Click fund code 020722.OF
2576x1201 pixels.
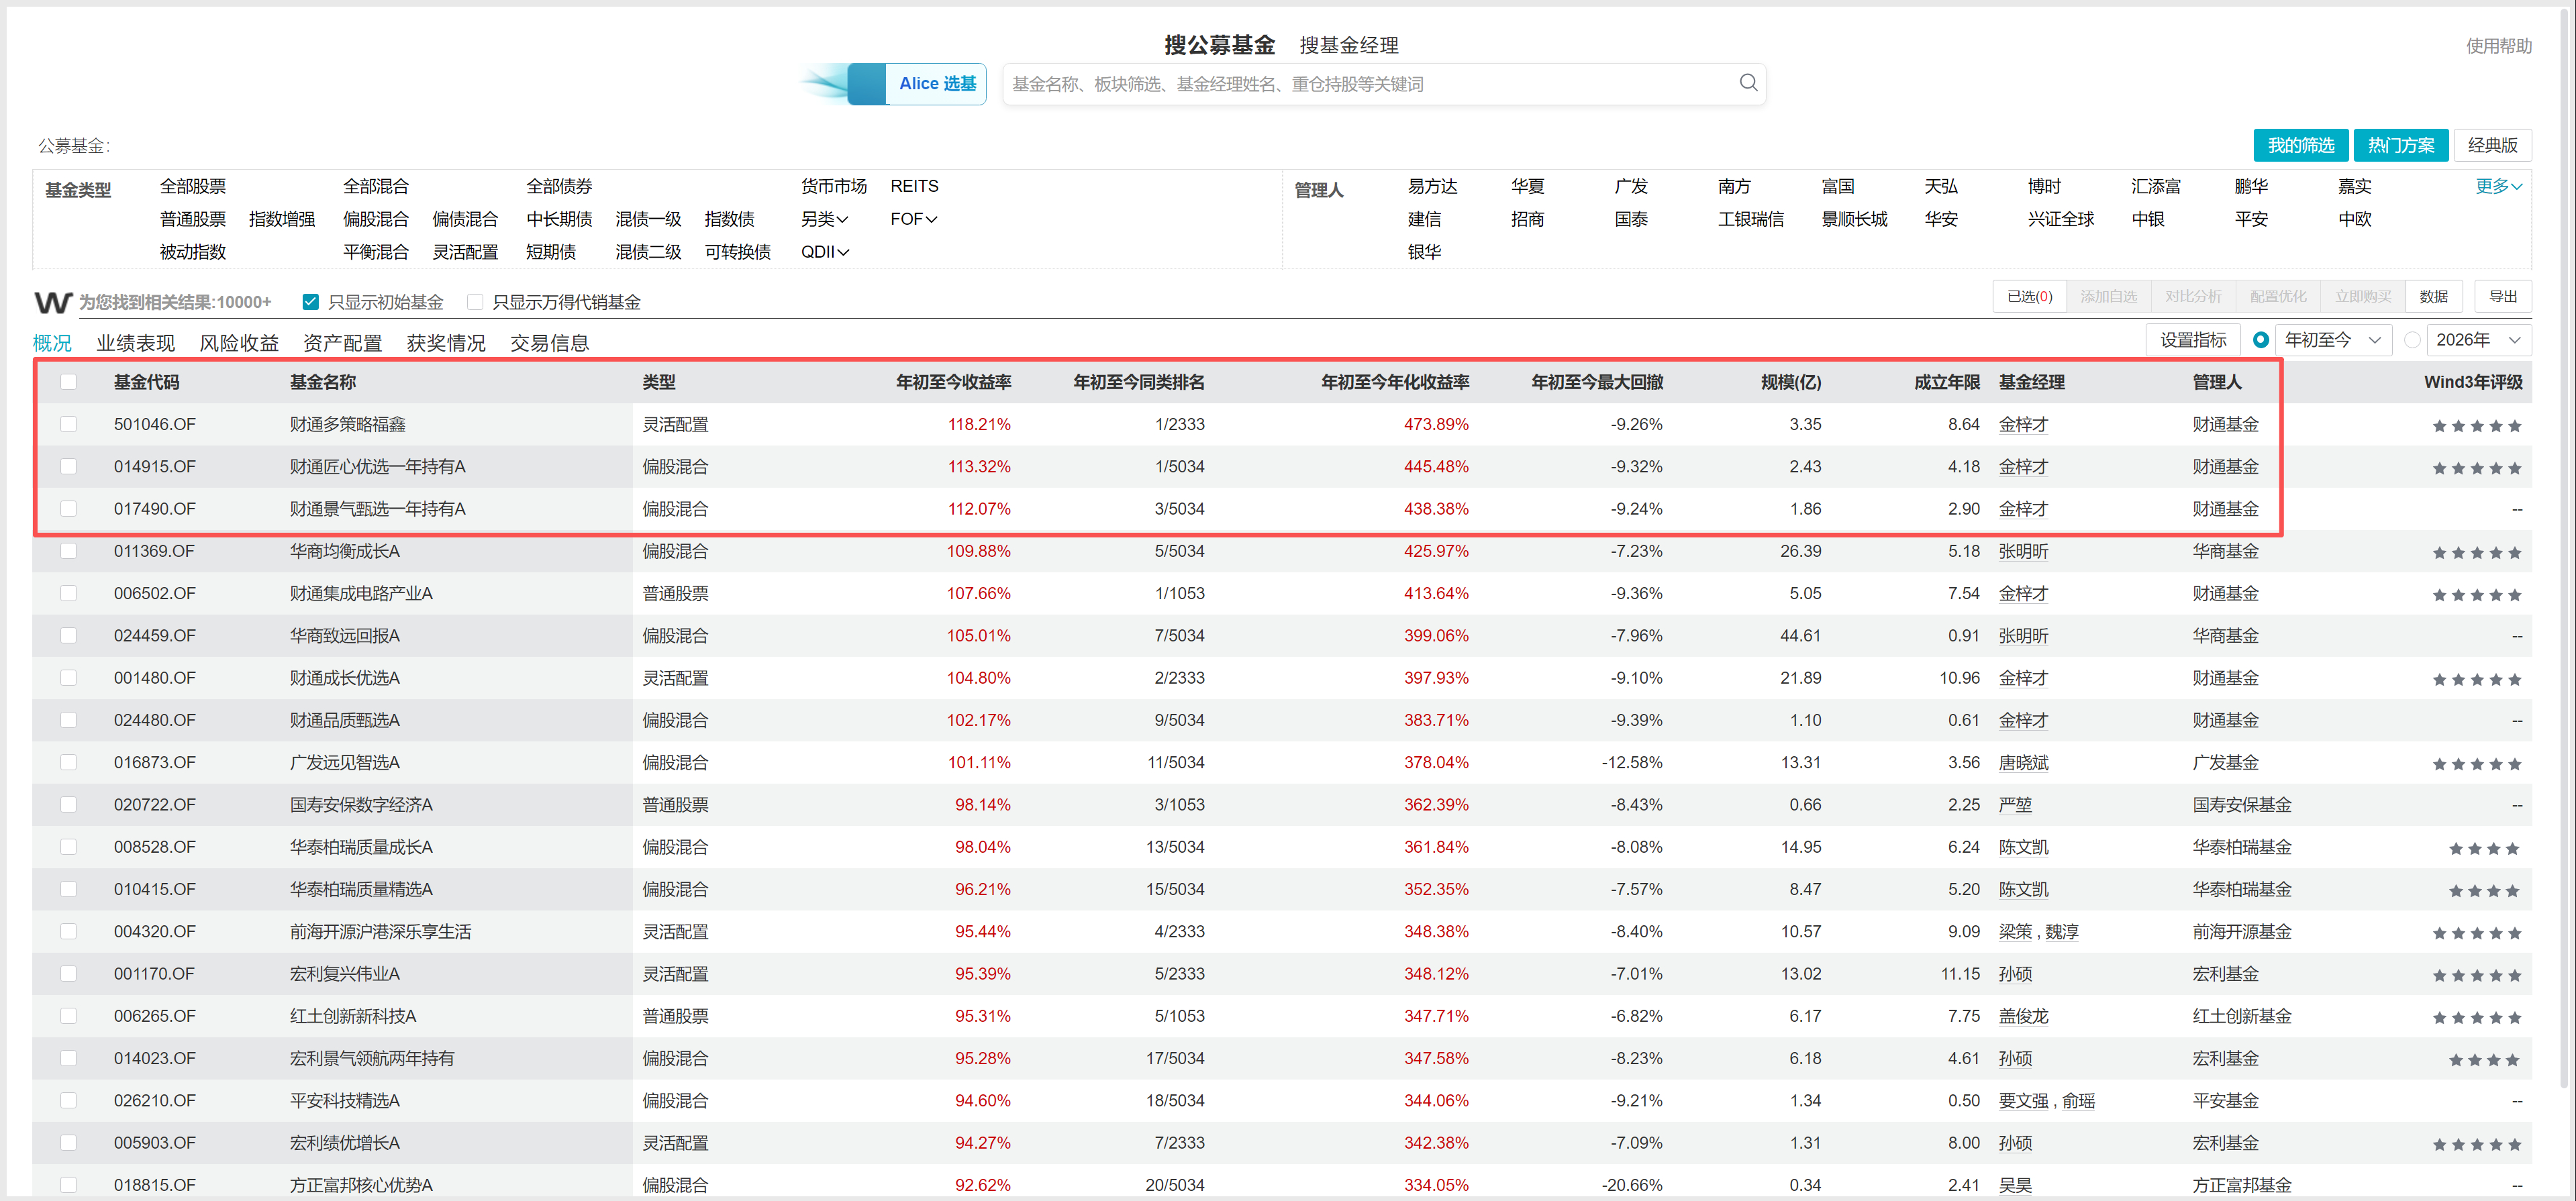click(155, 804)
